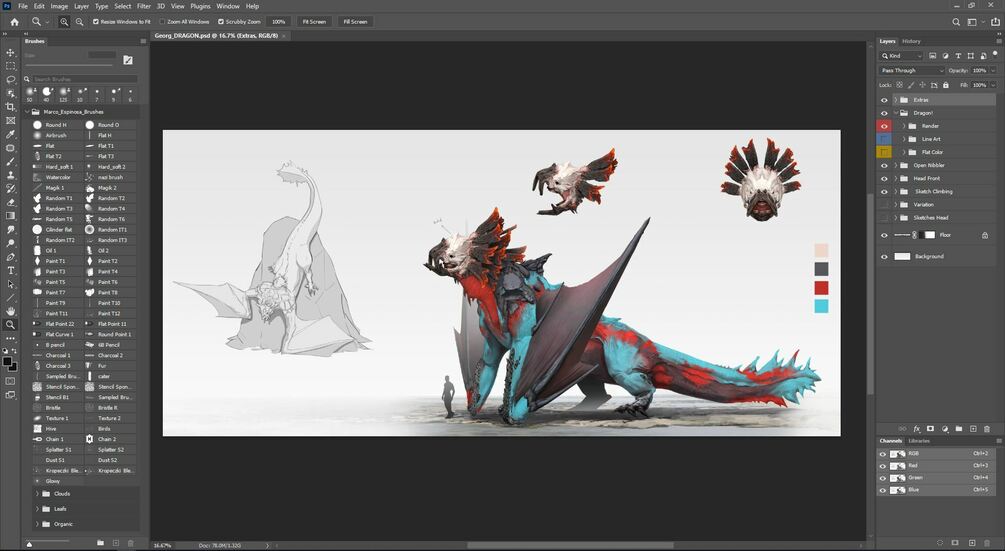Select the Lasso tool
The width and height of the screenshot is (1005, 551).
point(10,80)
